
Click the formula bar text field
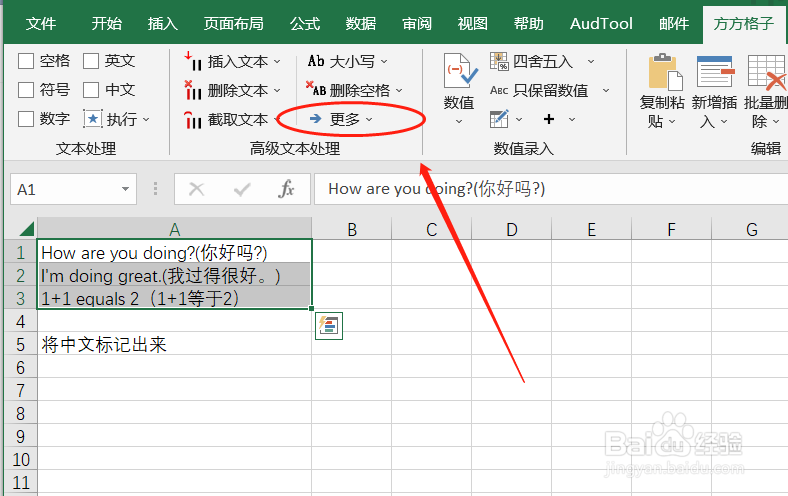pyautogui.click(x=551, y=189)
